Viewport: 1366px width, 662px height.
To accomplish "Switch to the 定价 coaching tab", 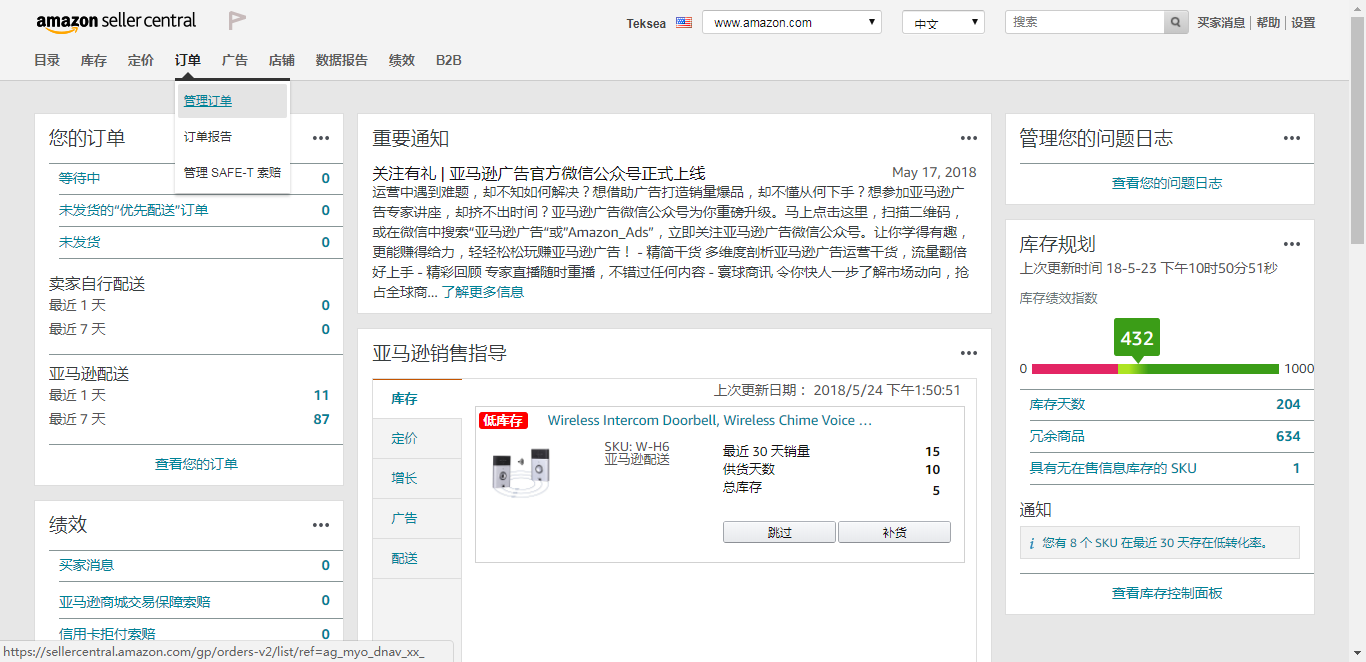I will (x=417, y=439).
